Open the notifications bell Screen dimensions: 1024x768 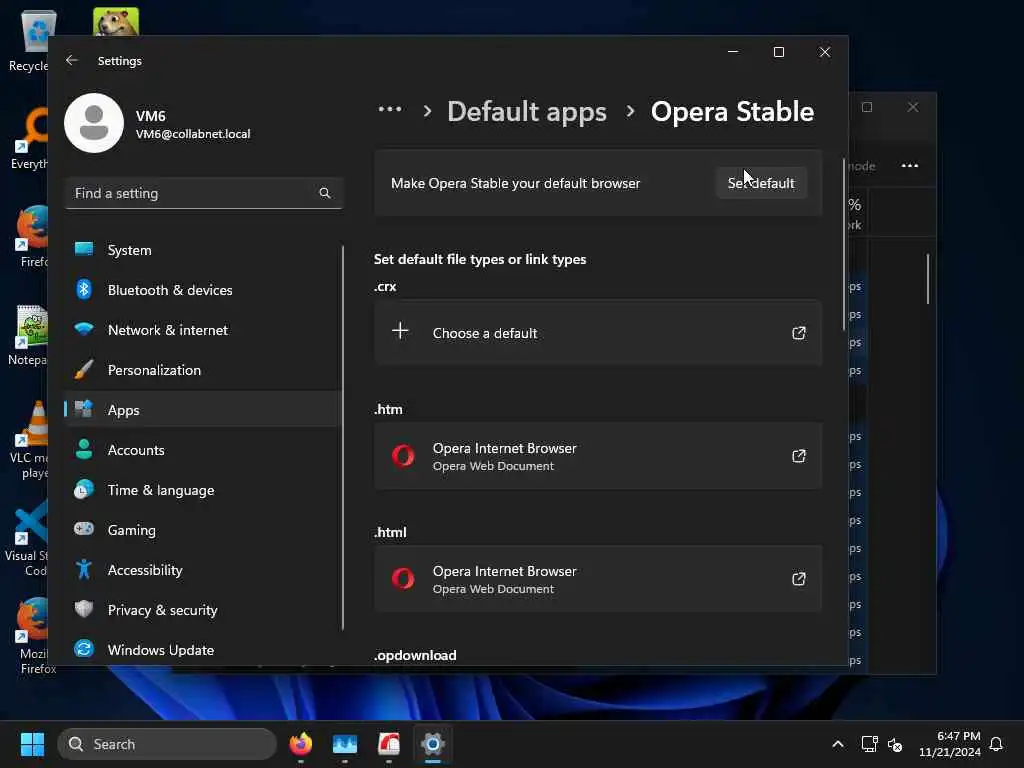point(996,744)
